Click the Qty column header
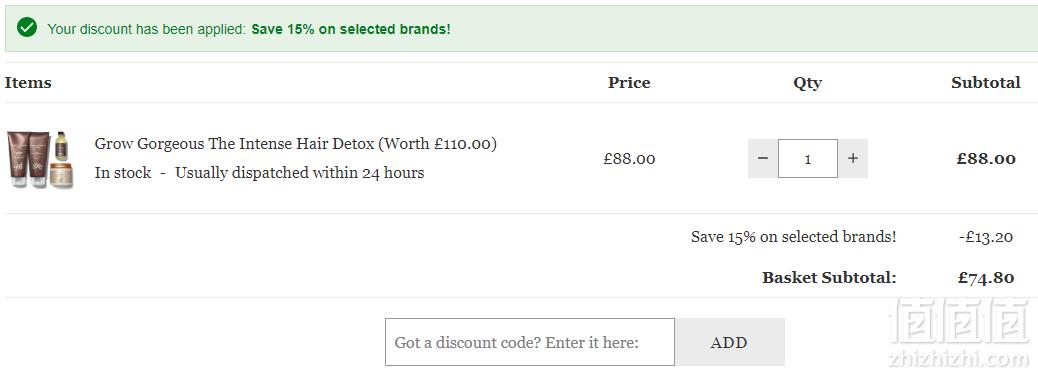 click(808, 83)
